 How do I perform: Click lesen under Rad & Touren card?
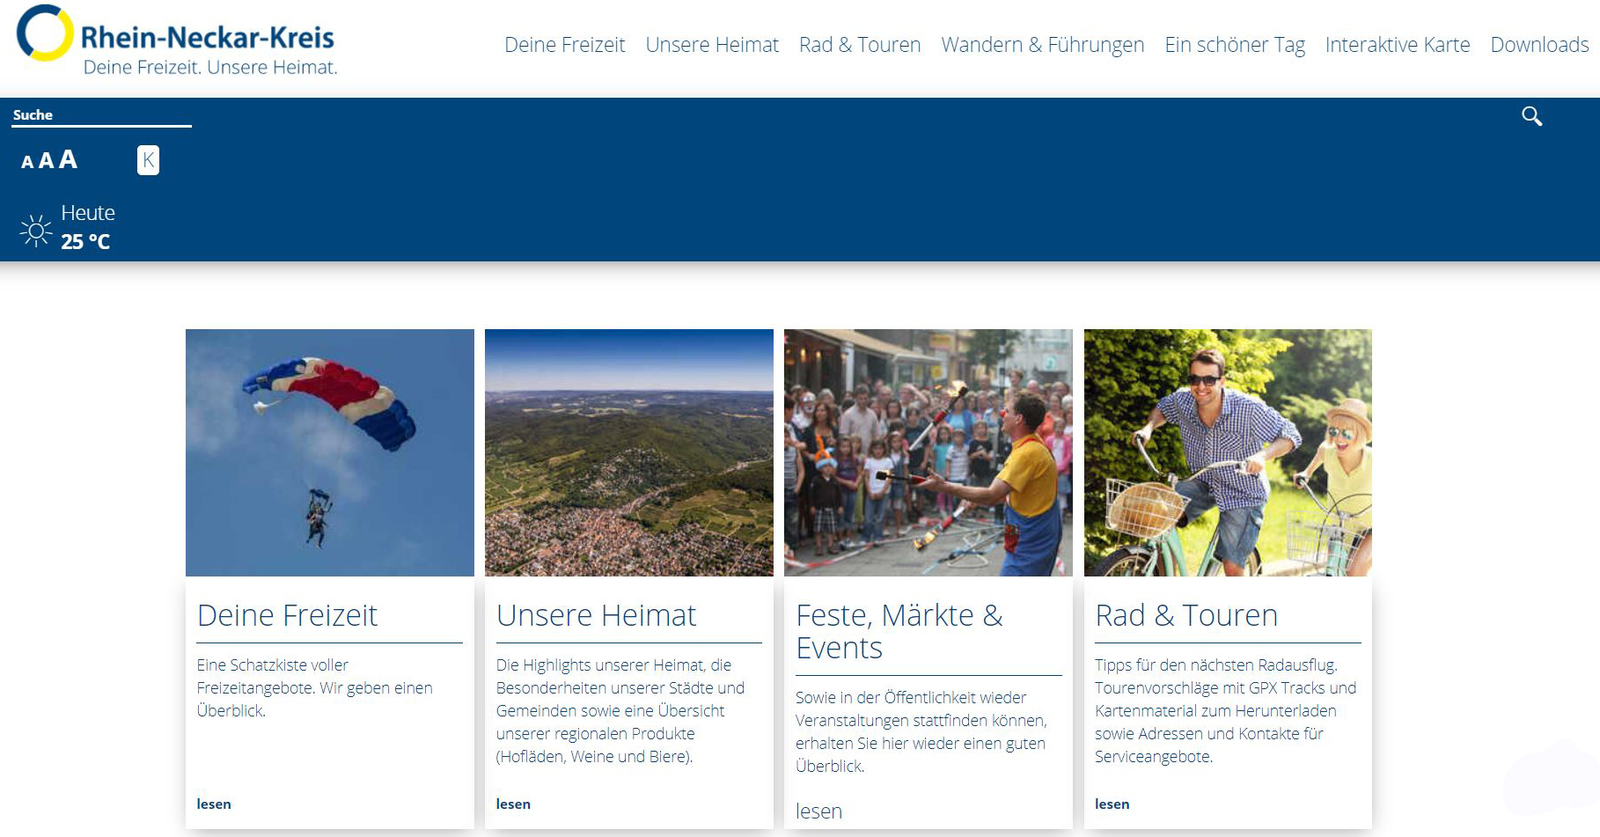1112,804
